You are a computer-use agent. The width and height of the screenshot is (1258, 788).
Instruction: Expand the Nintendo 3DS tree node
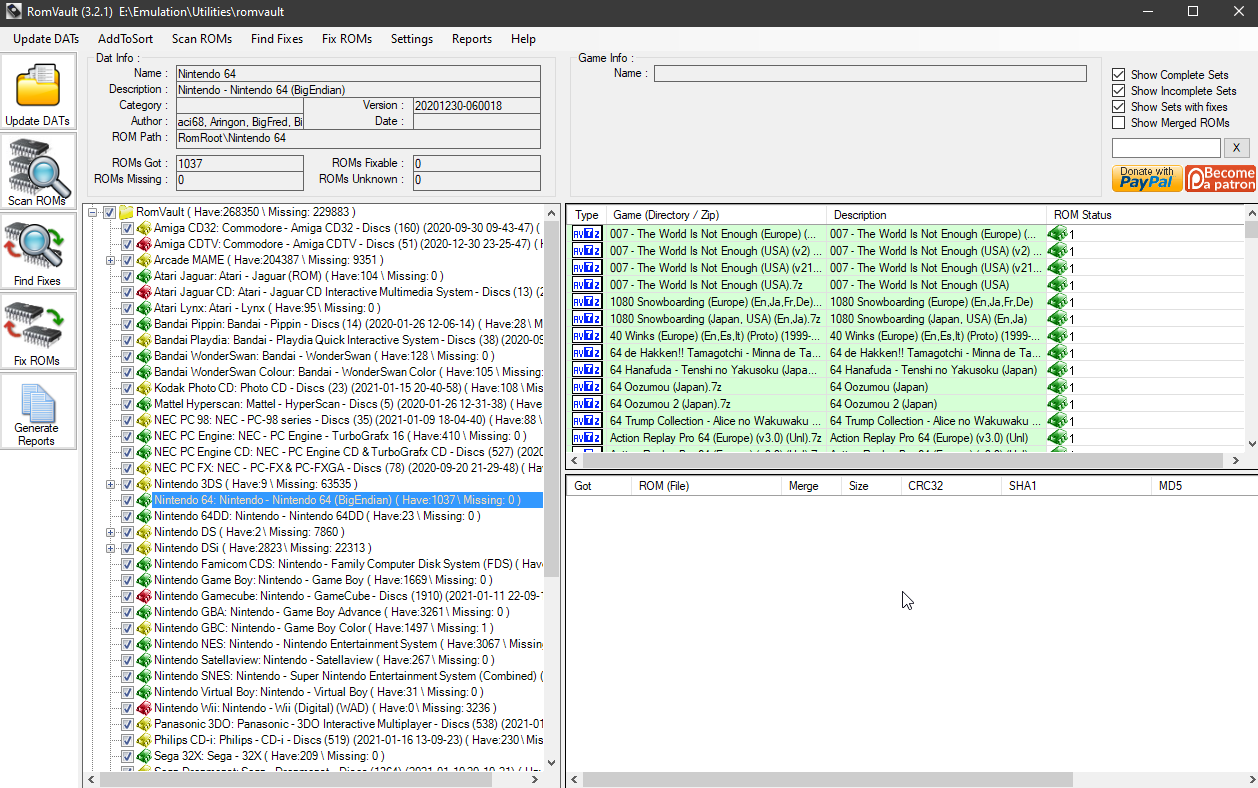(x=111, y=484)
